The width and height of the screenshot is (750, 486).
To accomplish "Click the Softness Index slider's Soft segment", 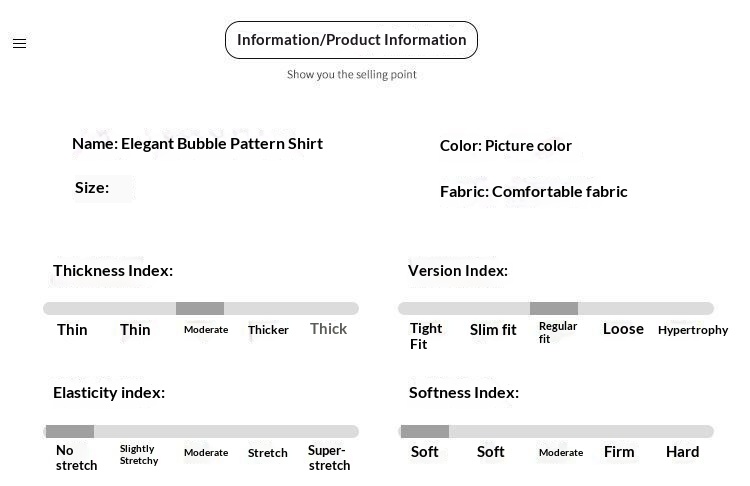I will tap(425, 431).
